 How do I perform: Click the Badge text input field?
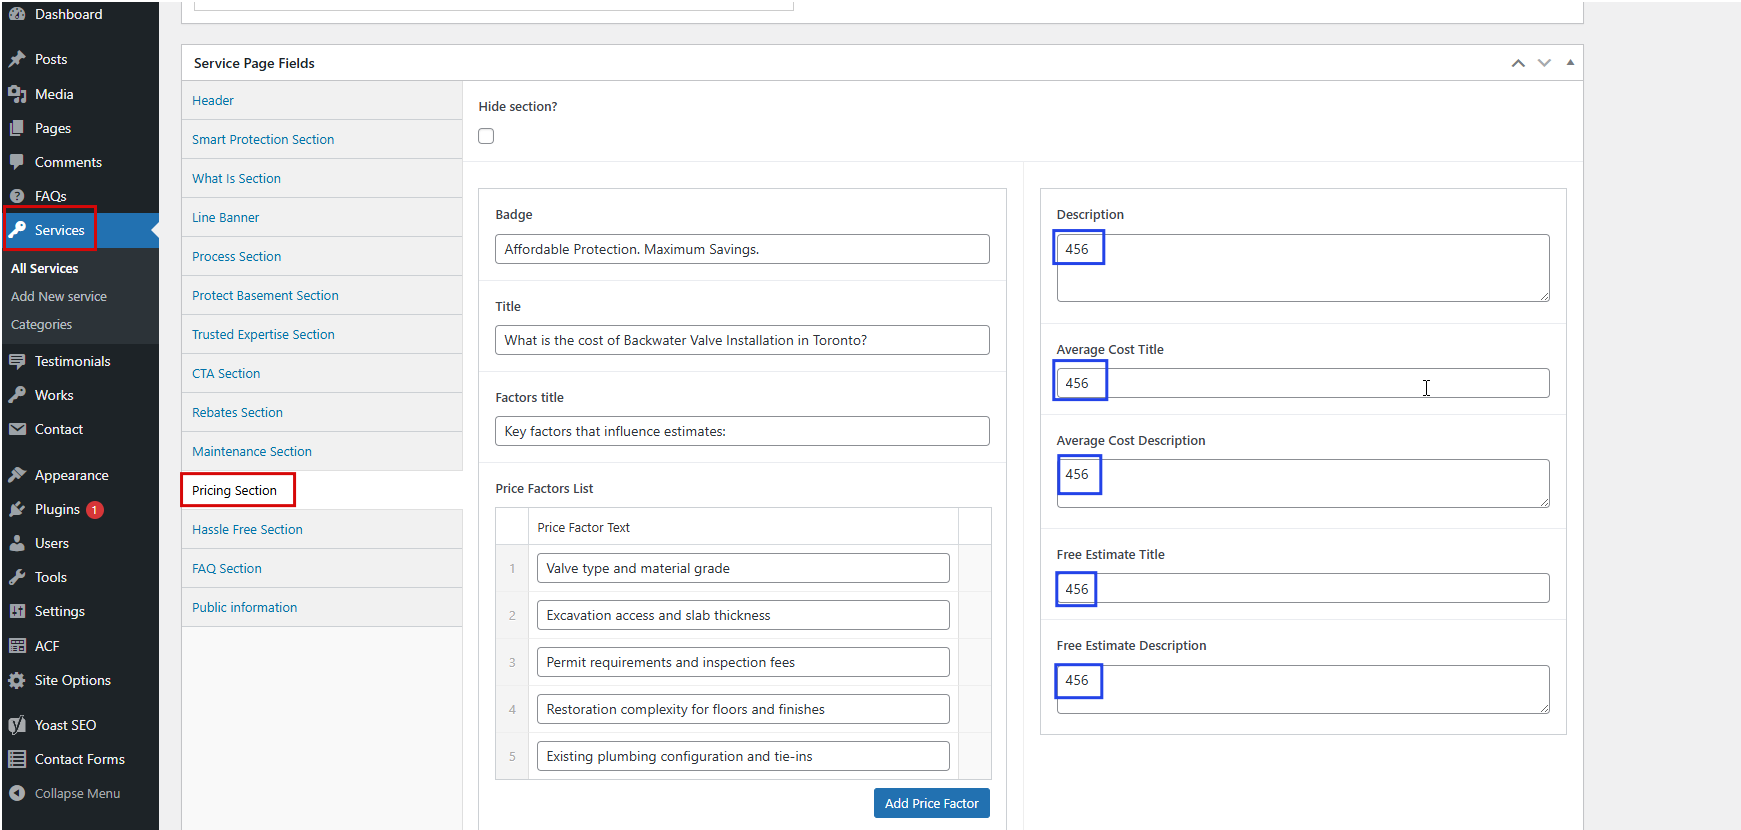tap(741, 249)
